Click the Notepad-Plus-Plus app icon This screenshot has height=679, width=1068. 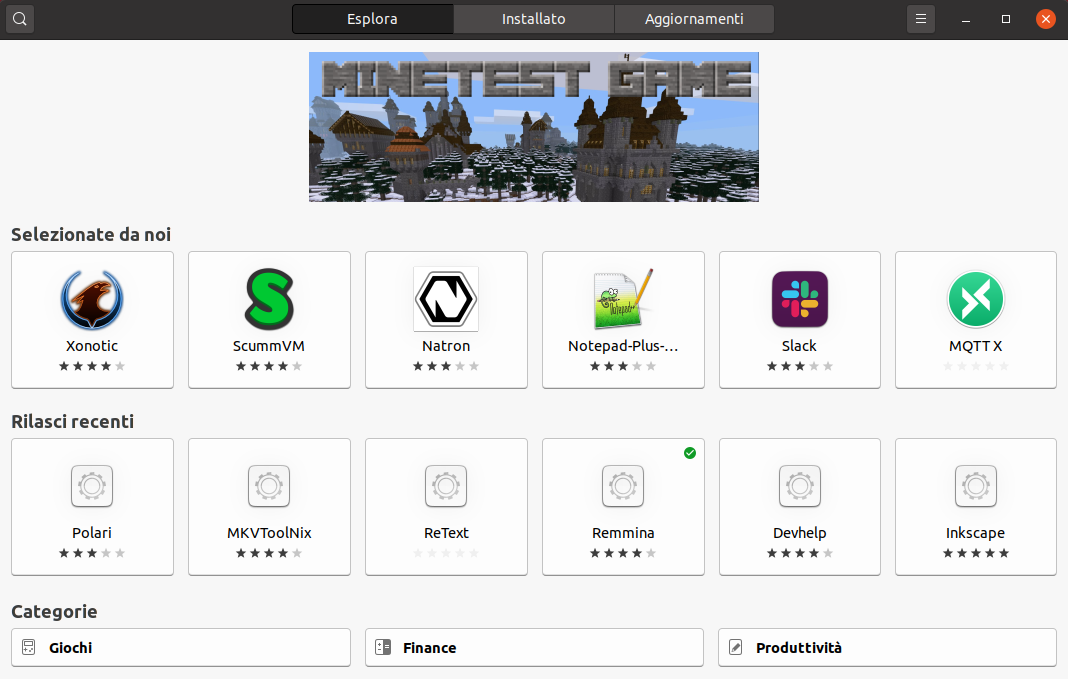pos(623,299)
